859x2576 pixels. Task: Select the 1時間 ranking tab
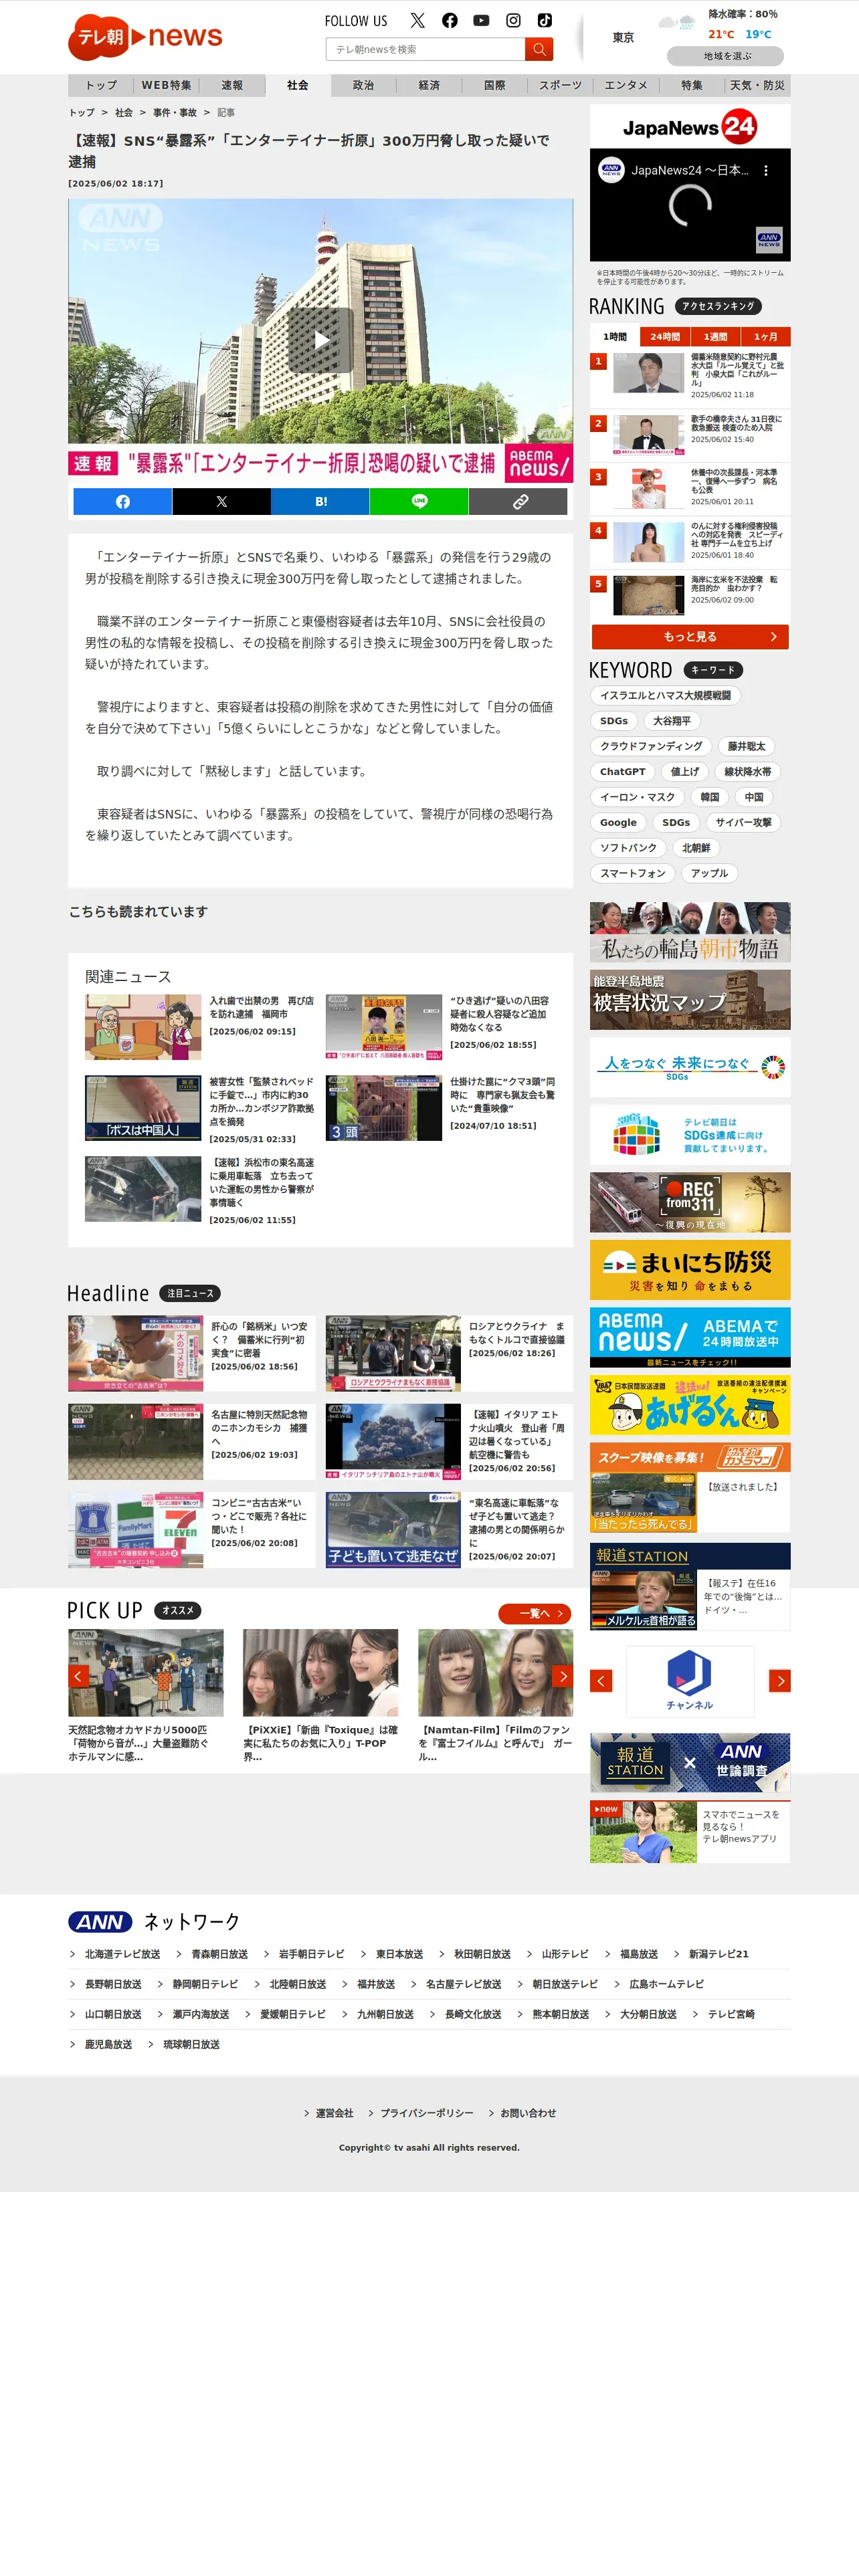click(615, 336)
